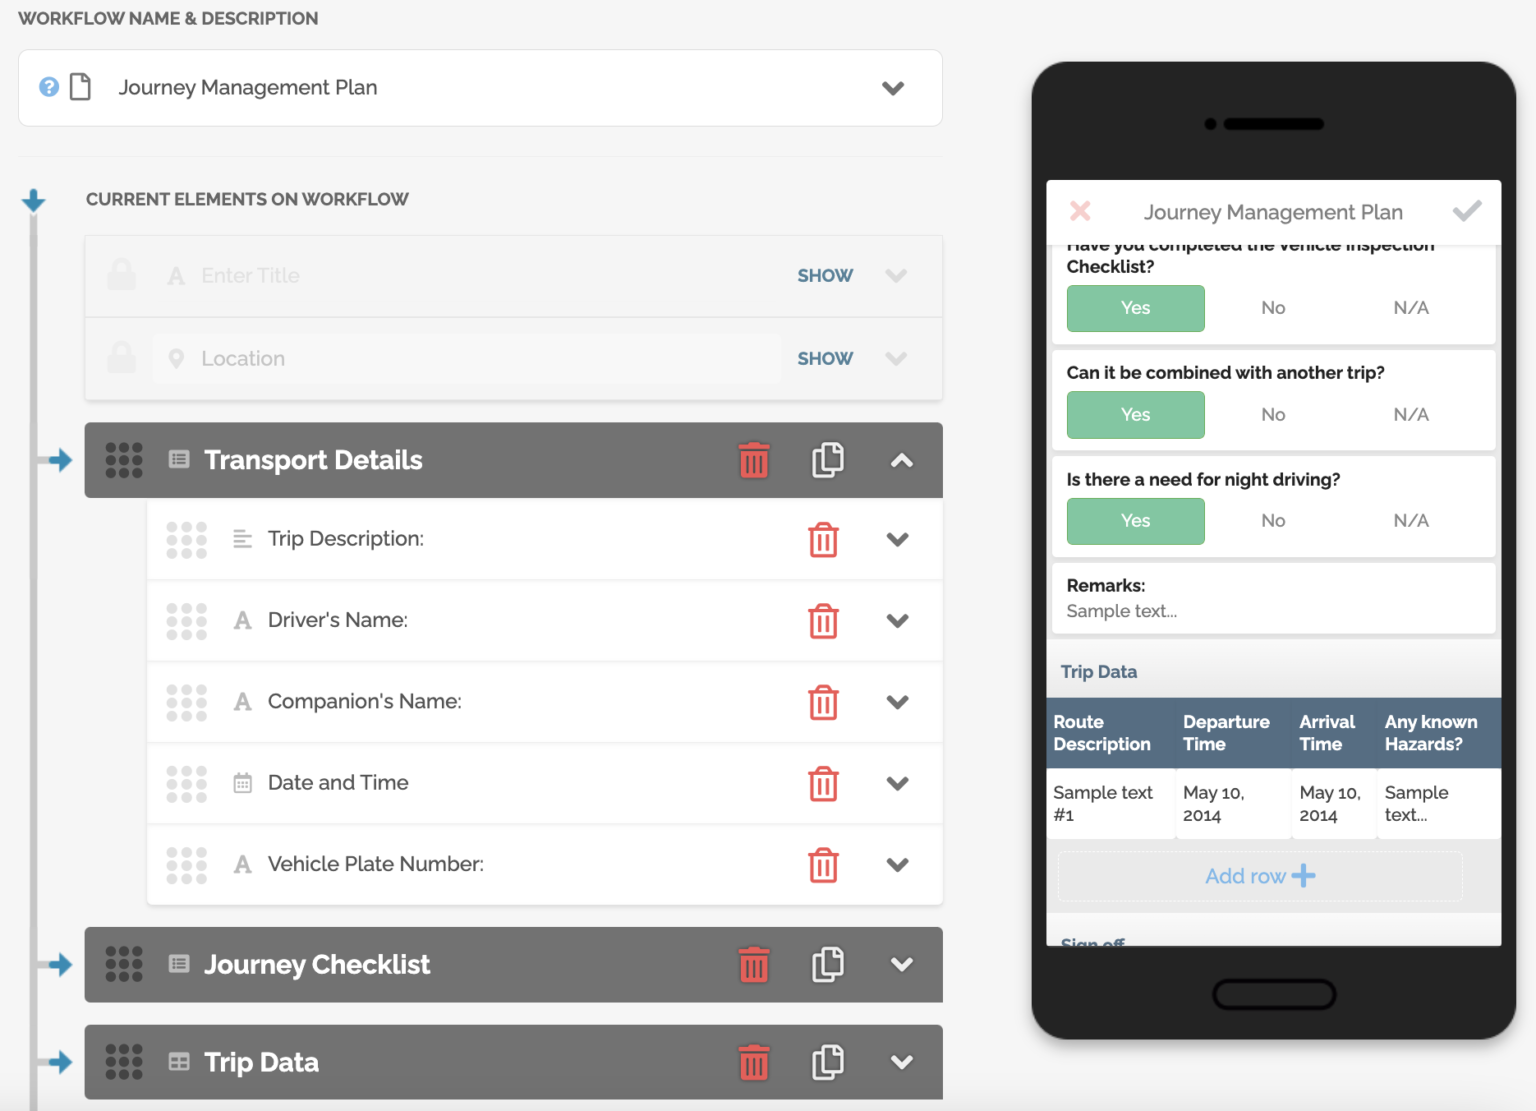
Task: Remove the Vehicle Plate Number element
Action: coord(823,864)
